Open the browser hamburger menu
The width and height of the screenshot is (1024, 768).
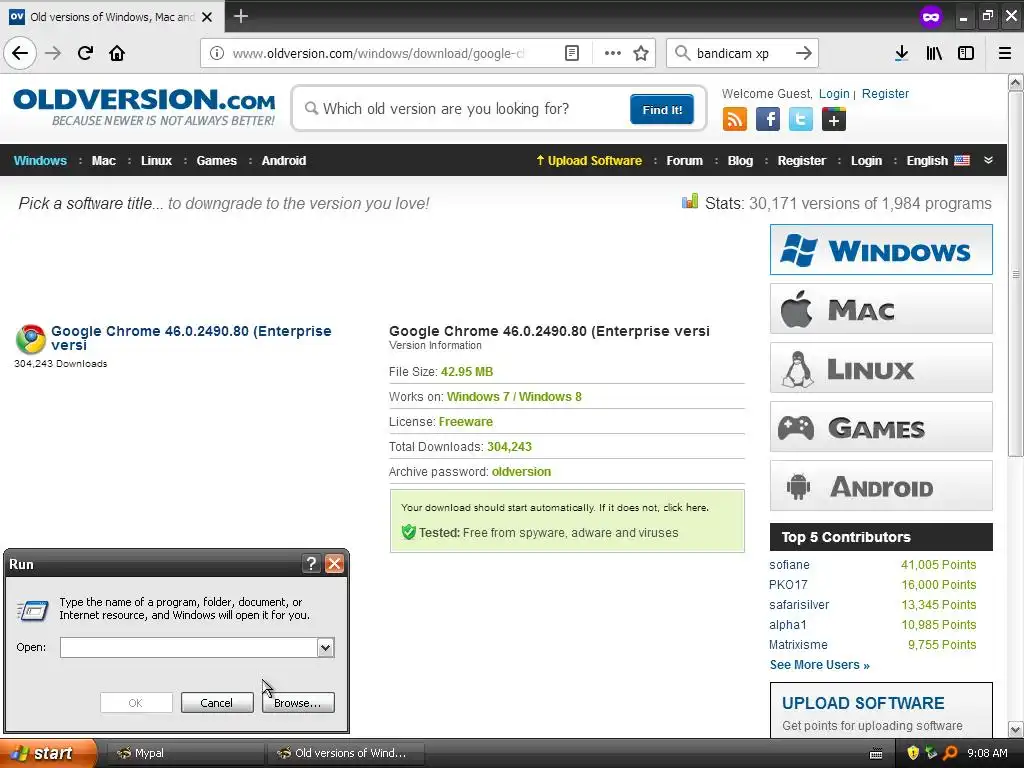click(1005, 53)
